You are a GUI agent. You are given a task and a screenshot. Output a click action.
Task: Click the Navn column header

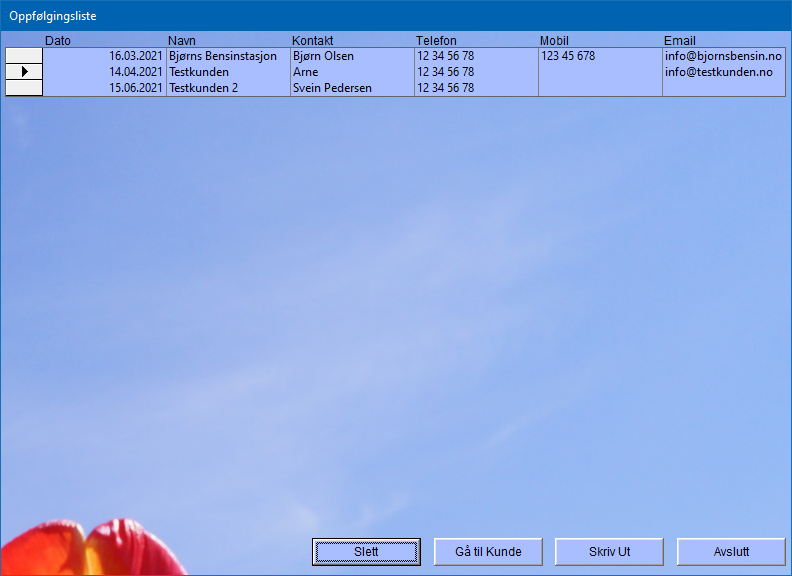[x=182, y=40]
